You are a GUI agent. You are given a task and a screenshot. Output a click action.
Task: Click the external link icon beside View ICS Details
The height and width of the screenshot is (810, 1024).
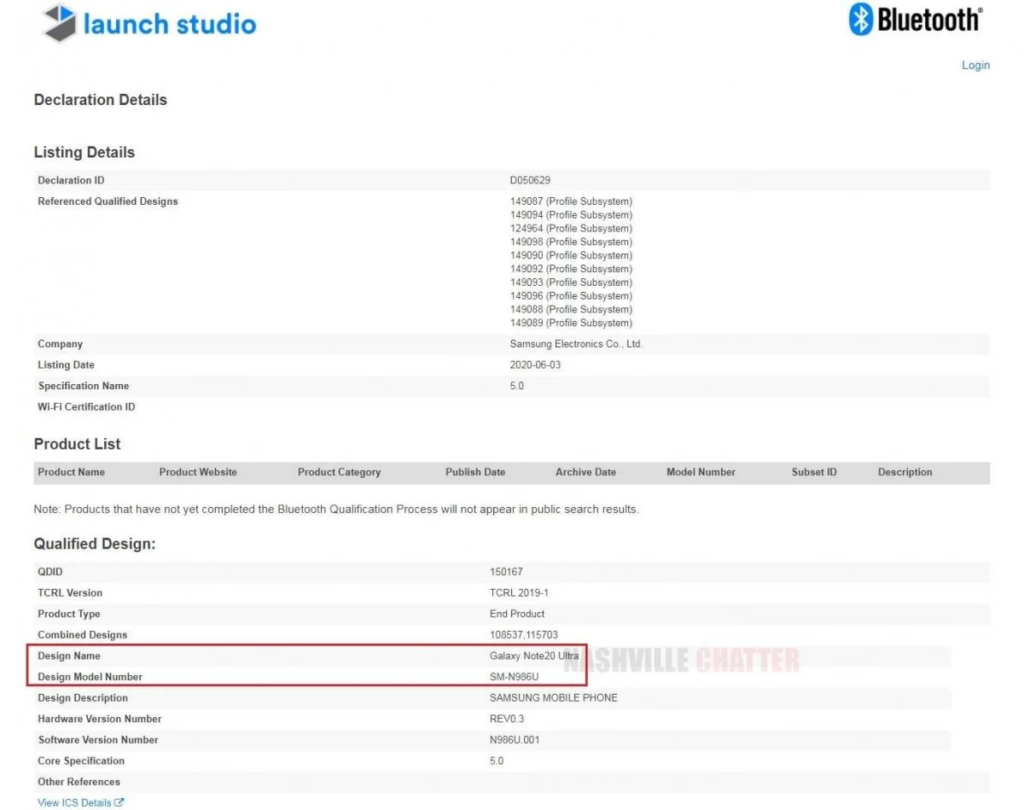coord(118,802)
